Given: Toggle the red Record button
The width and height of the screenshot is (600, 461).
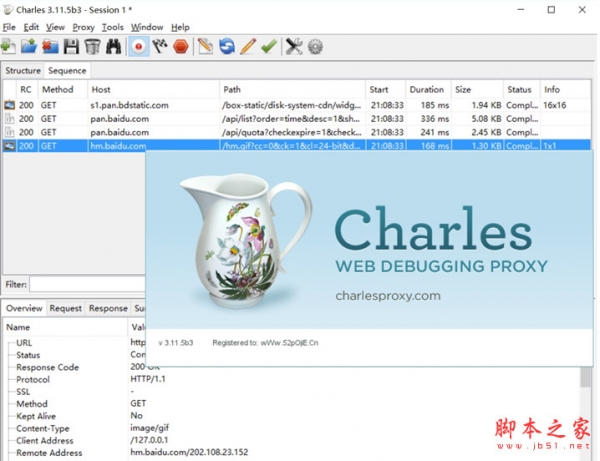Looking at the screenshot, I should click(139, 47).
